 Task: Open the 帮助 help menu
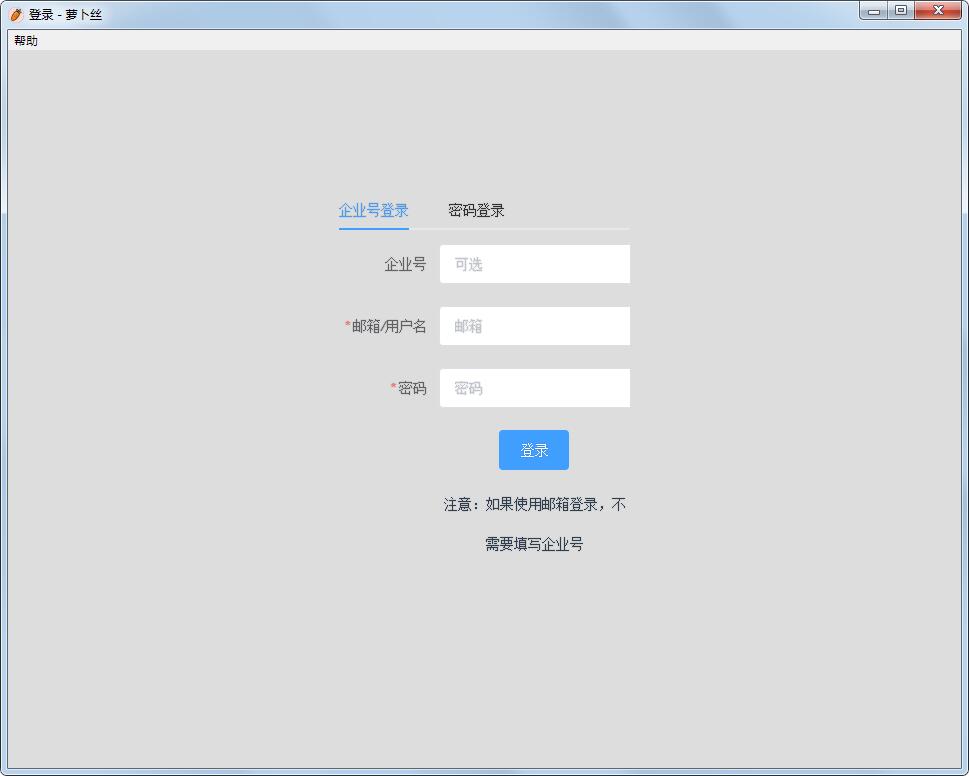coord(24,40)
